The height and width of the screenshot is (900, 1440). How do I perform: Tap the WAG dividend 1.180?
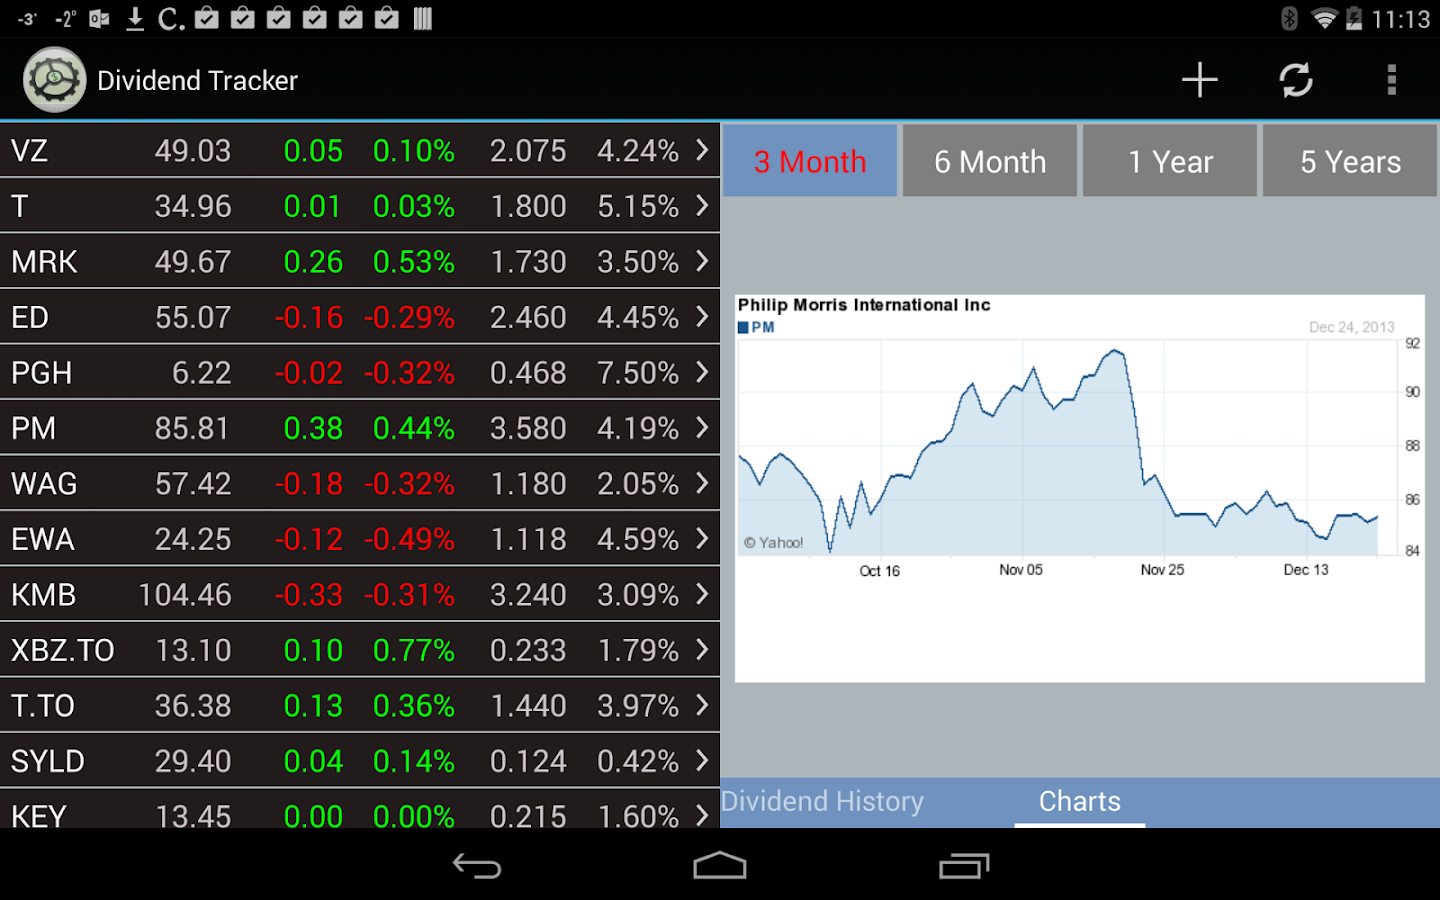528,484
